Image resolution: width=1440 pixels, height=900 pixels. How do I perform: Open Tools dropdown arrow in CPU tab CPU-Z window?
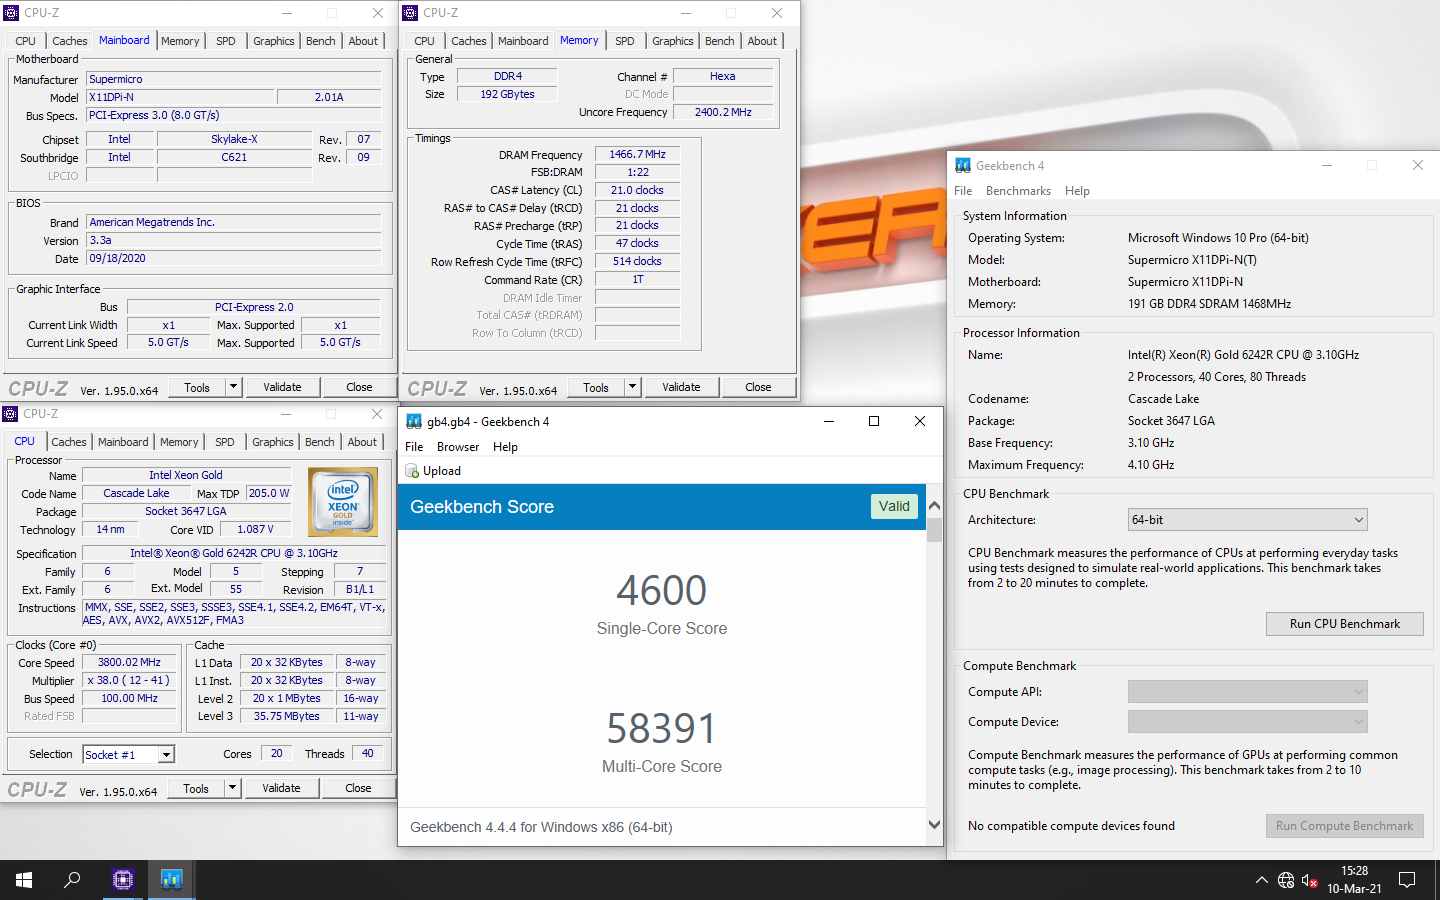point(232,788)
